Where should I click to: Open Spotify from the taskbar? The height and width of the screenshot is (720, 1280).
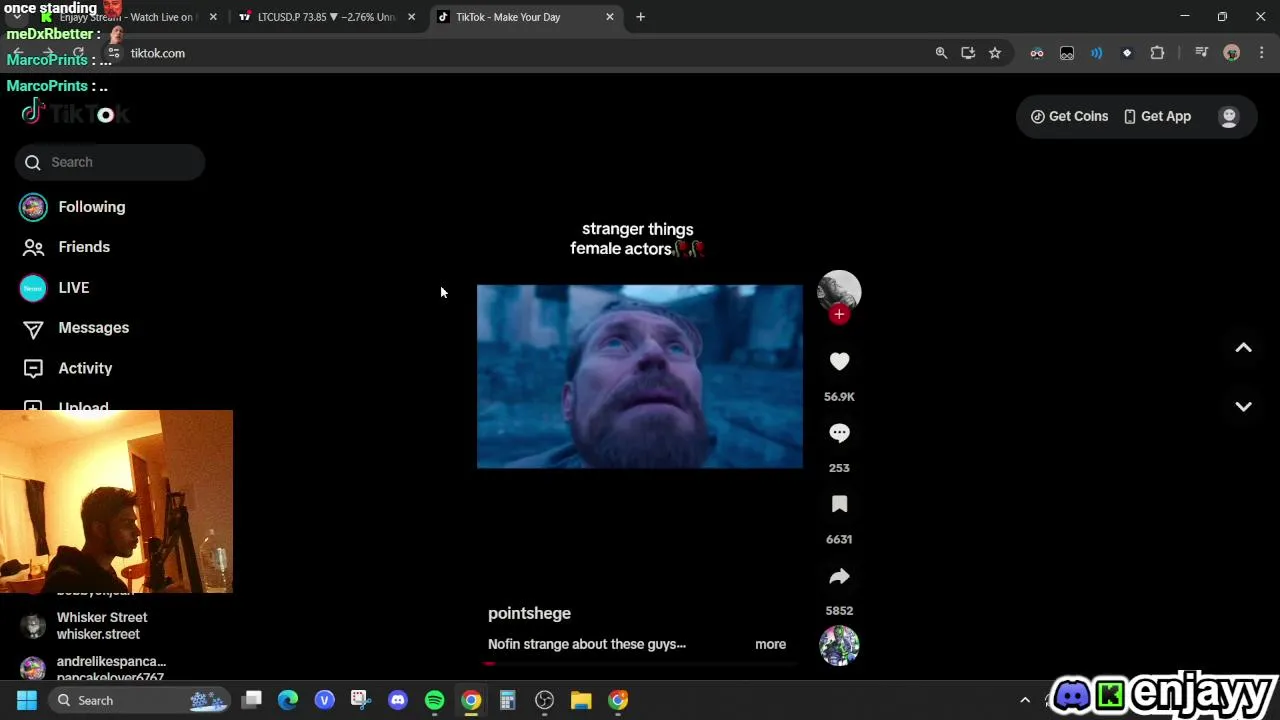coord(434,701)
